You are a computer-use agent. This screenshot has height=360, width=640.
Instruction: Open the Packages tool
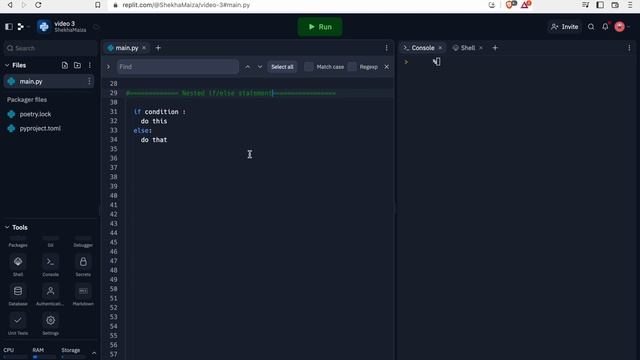coord(18,242)
